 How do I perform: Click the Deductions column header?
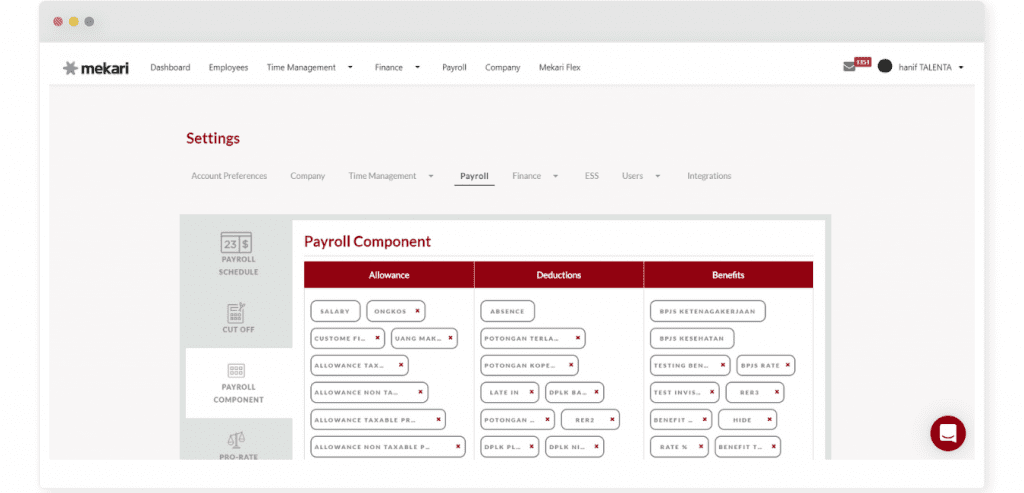(559, 275)
